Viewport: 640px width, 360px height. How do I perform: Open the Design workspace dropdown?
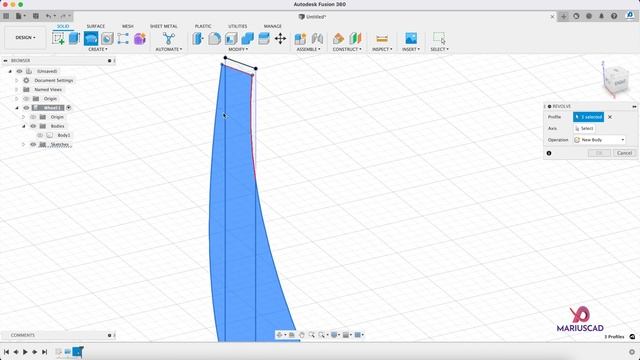(x=25, y=38)
